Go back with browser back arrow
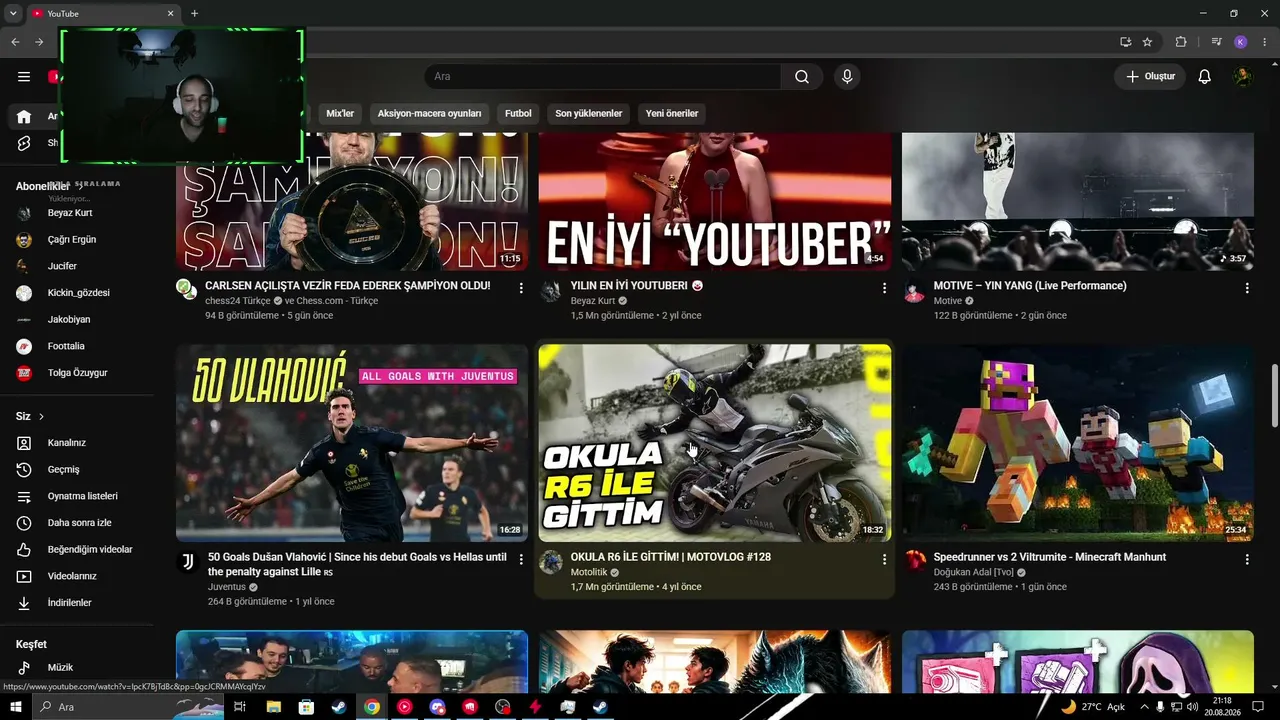 15,42
